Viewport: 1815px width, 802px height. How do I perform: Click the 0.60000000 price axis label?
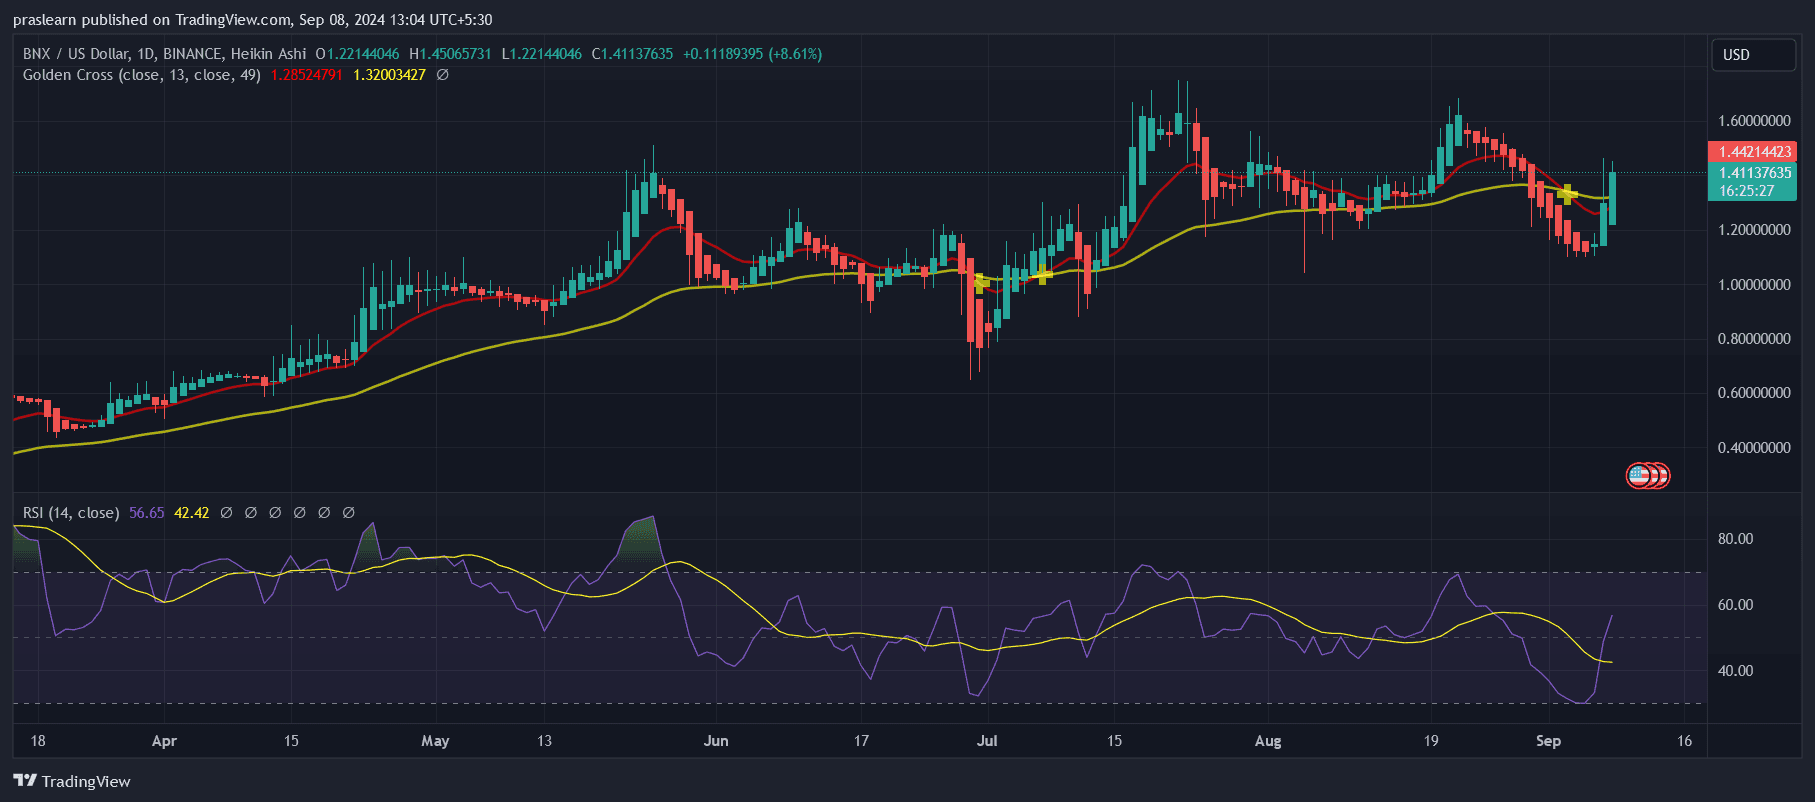coord(1754,393)
